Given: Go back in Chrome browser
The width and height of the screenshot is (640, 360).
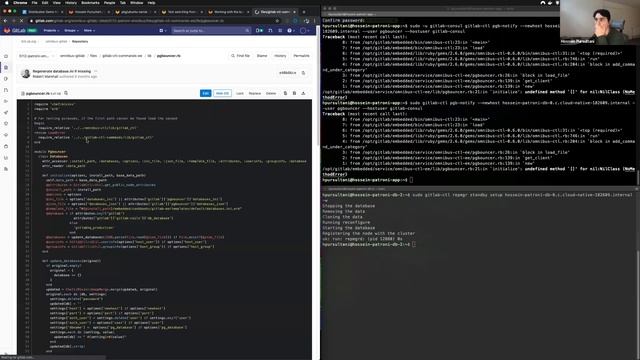Looking at the screenshot, I should (6, 21).
